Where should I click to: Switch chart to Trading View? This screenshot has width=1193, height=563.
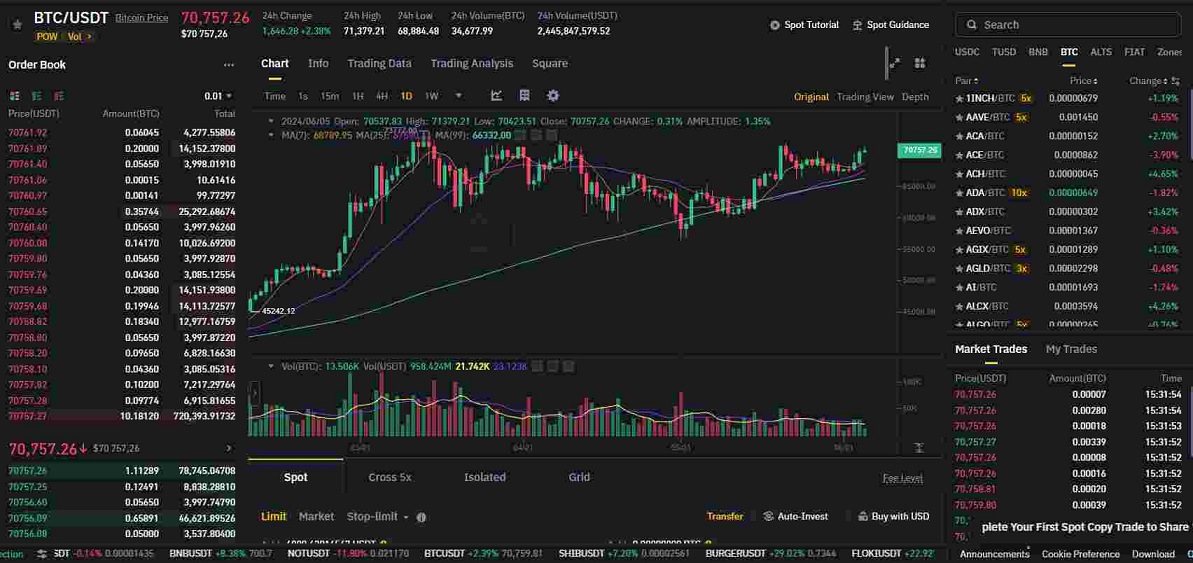coord(865,97)
